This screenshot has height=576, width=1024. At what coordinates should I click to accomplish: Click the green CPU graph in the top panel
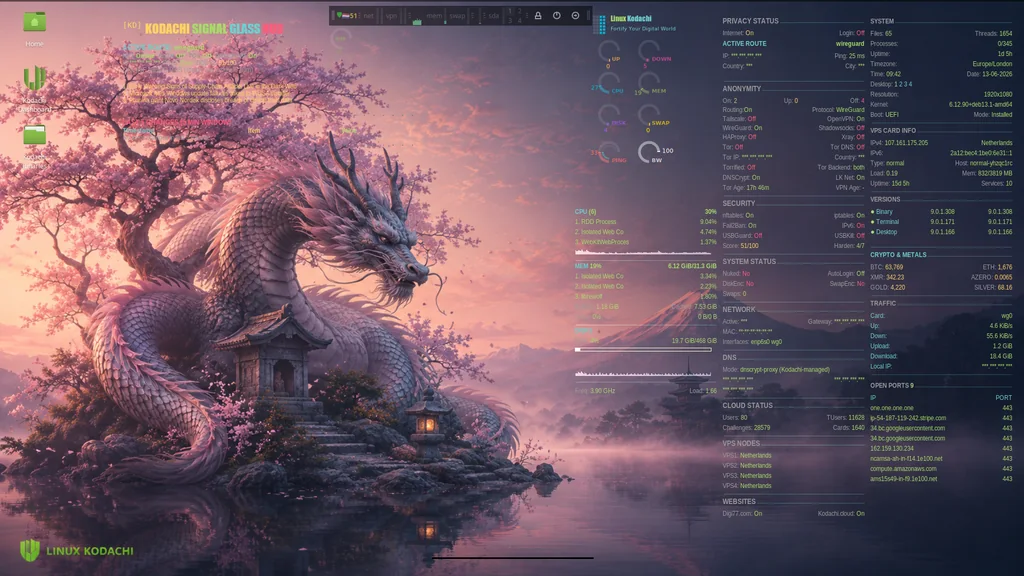coord(417,22)
